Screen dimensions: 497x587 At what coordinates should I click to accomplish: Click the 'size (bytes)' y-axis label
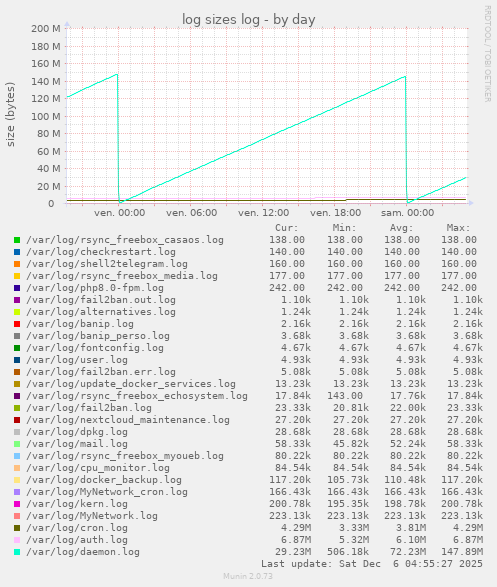10,115
